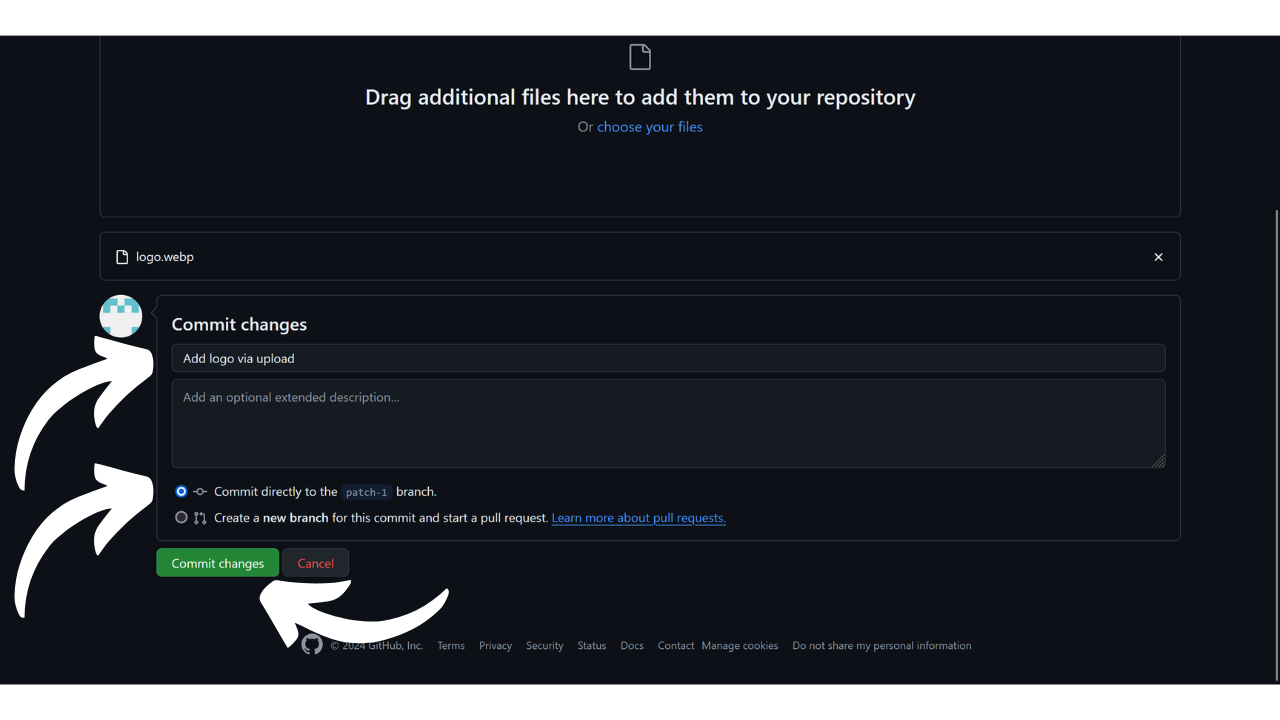The width and height of the screenshot is (1280, 720).
Task: Focus the 'Add logo via upload' commit message field
Action: coord(667,358)
